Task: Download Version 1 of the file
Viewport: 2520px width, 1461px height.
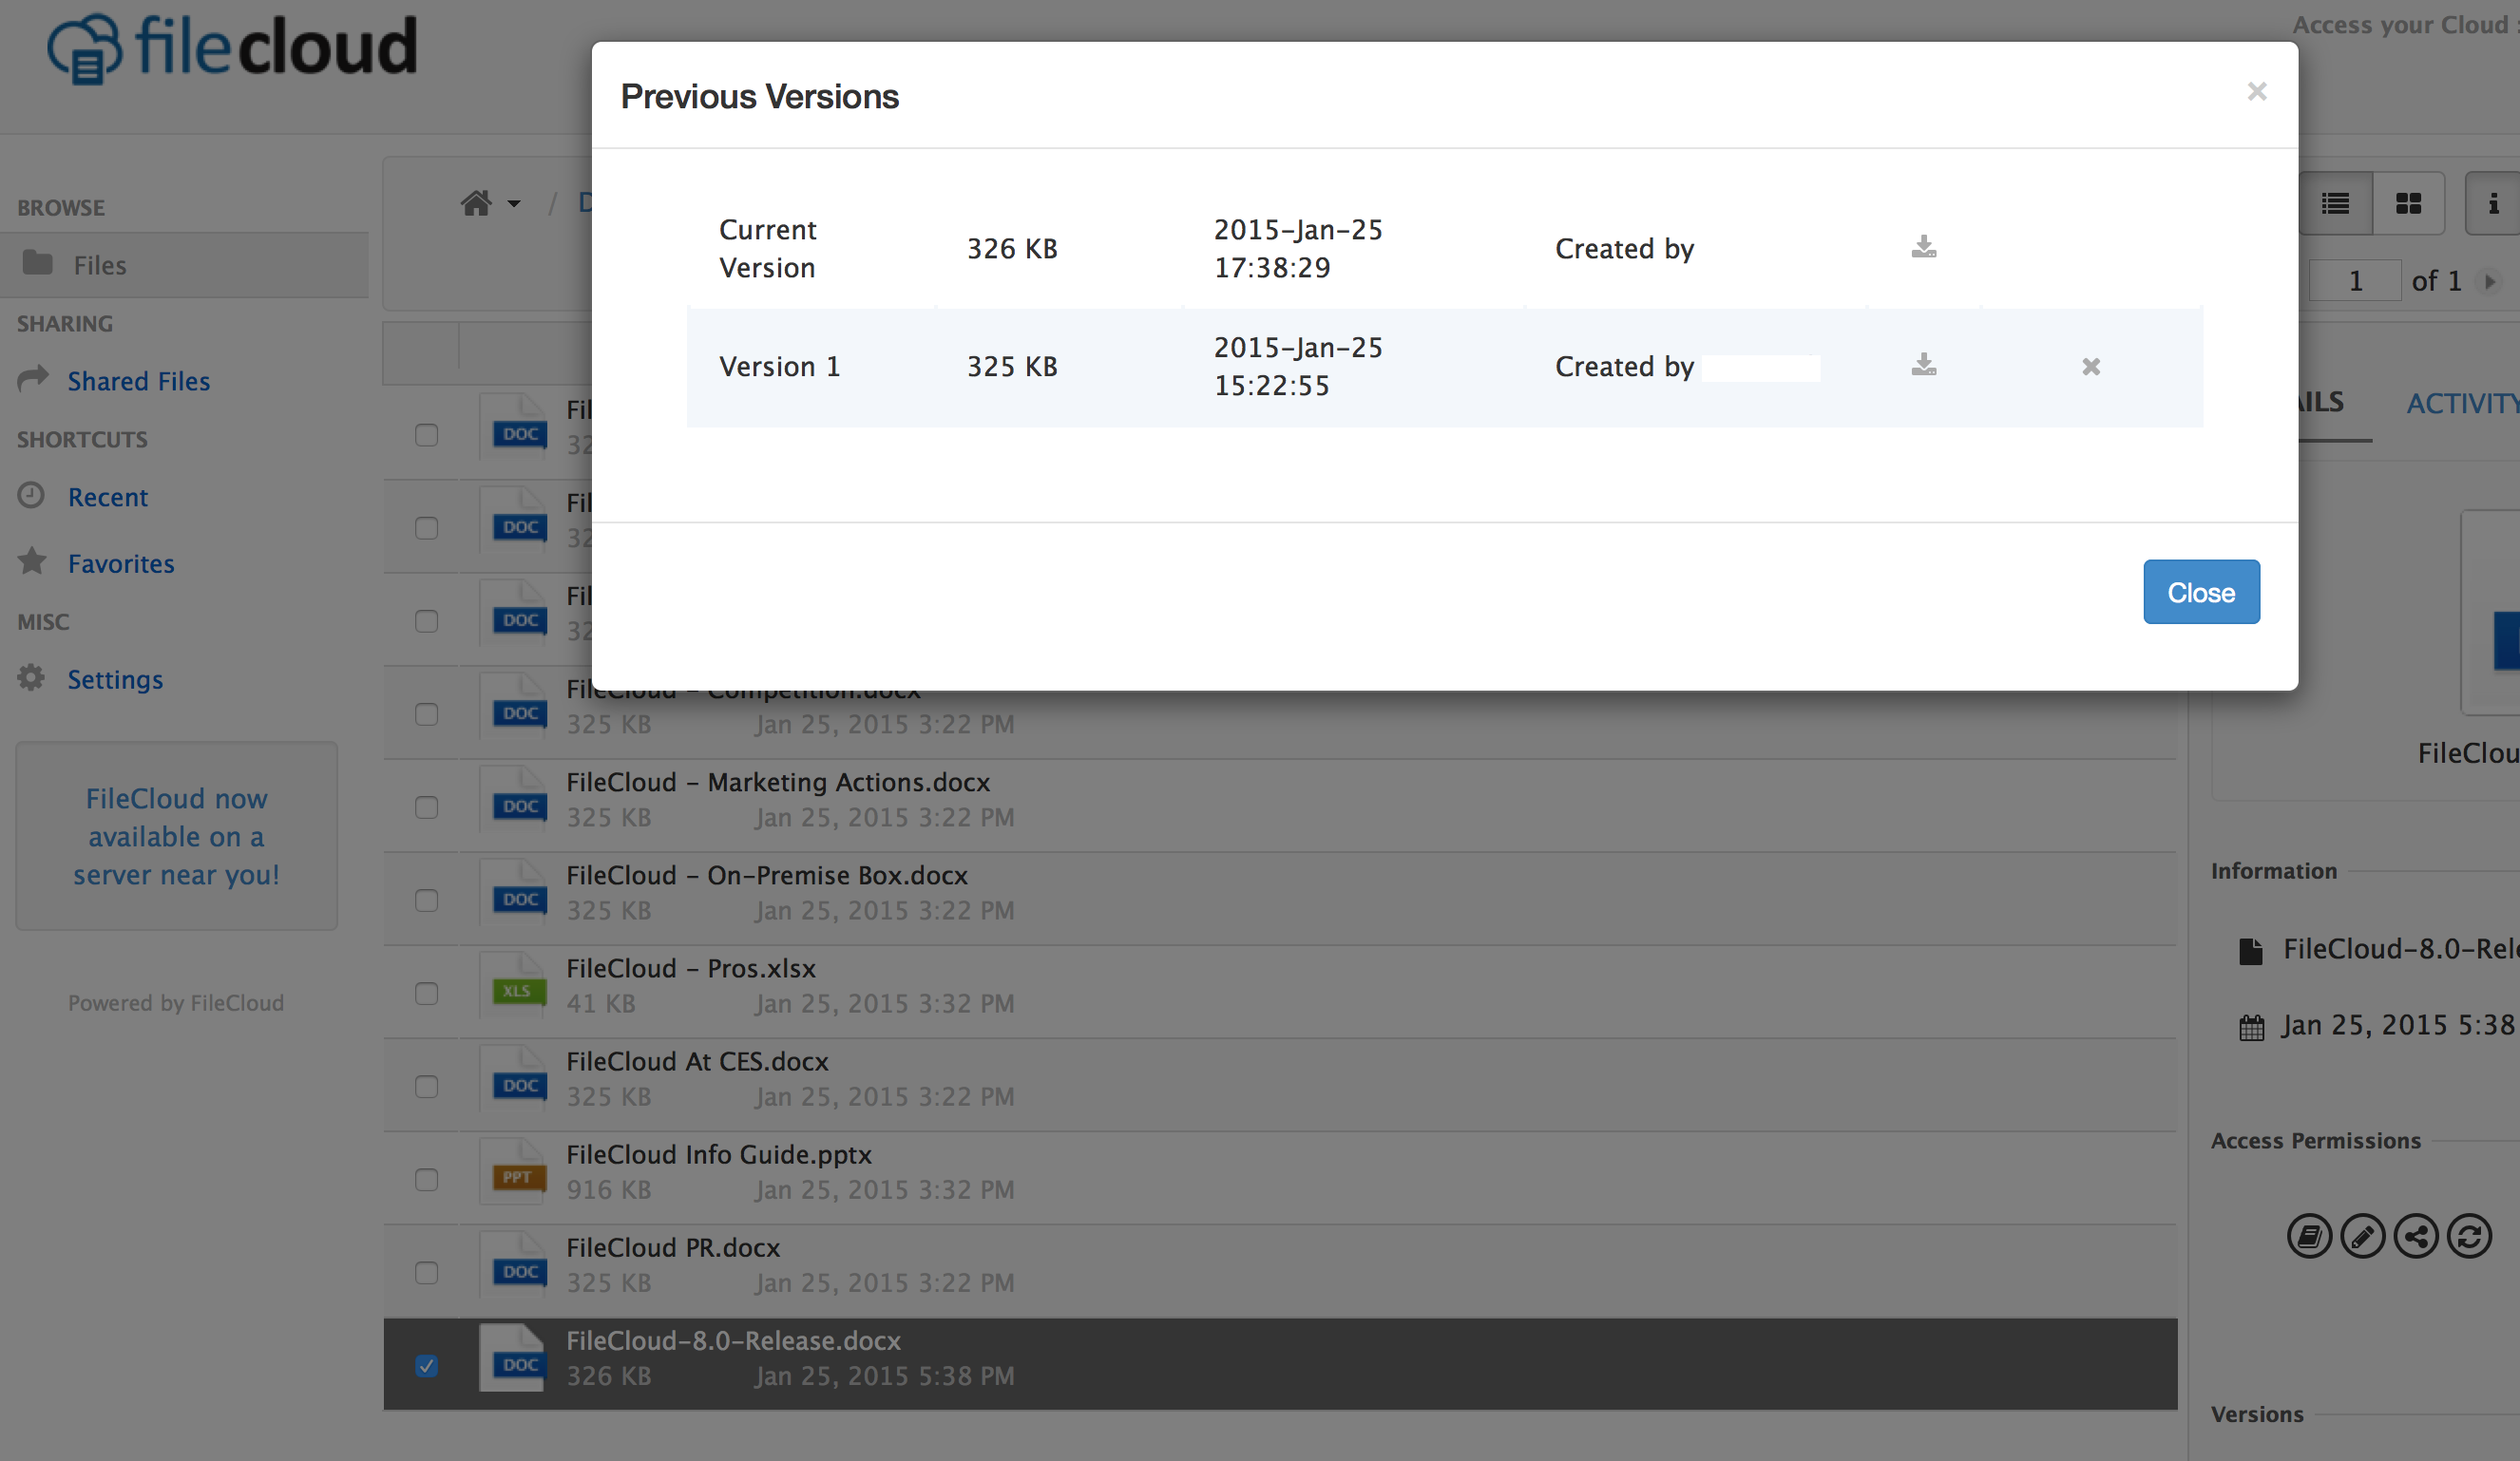Action: point(1924,365)
